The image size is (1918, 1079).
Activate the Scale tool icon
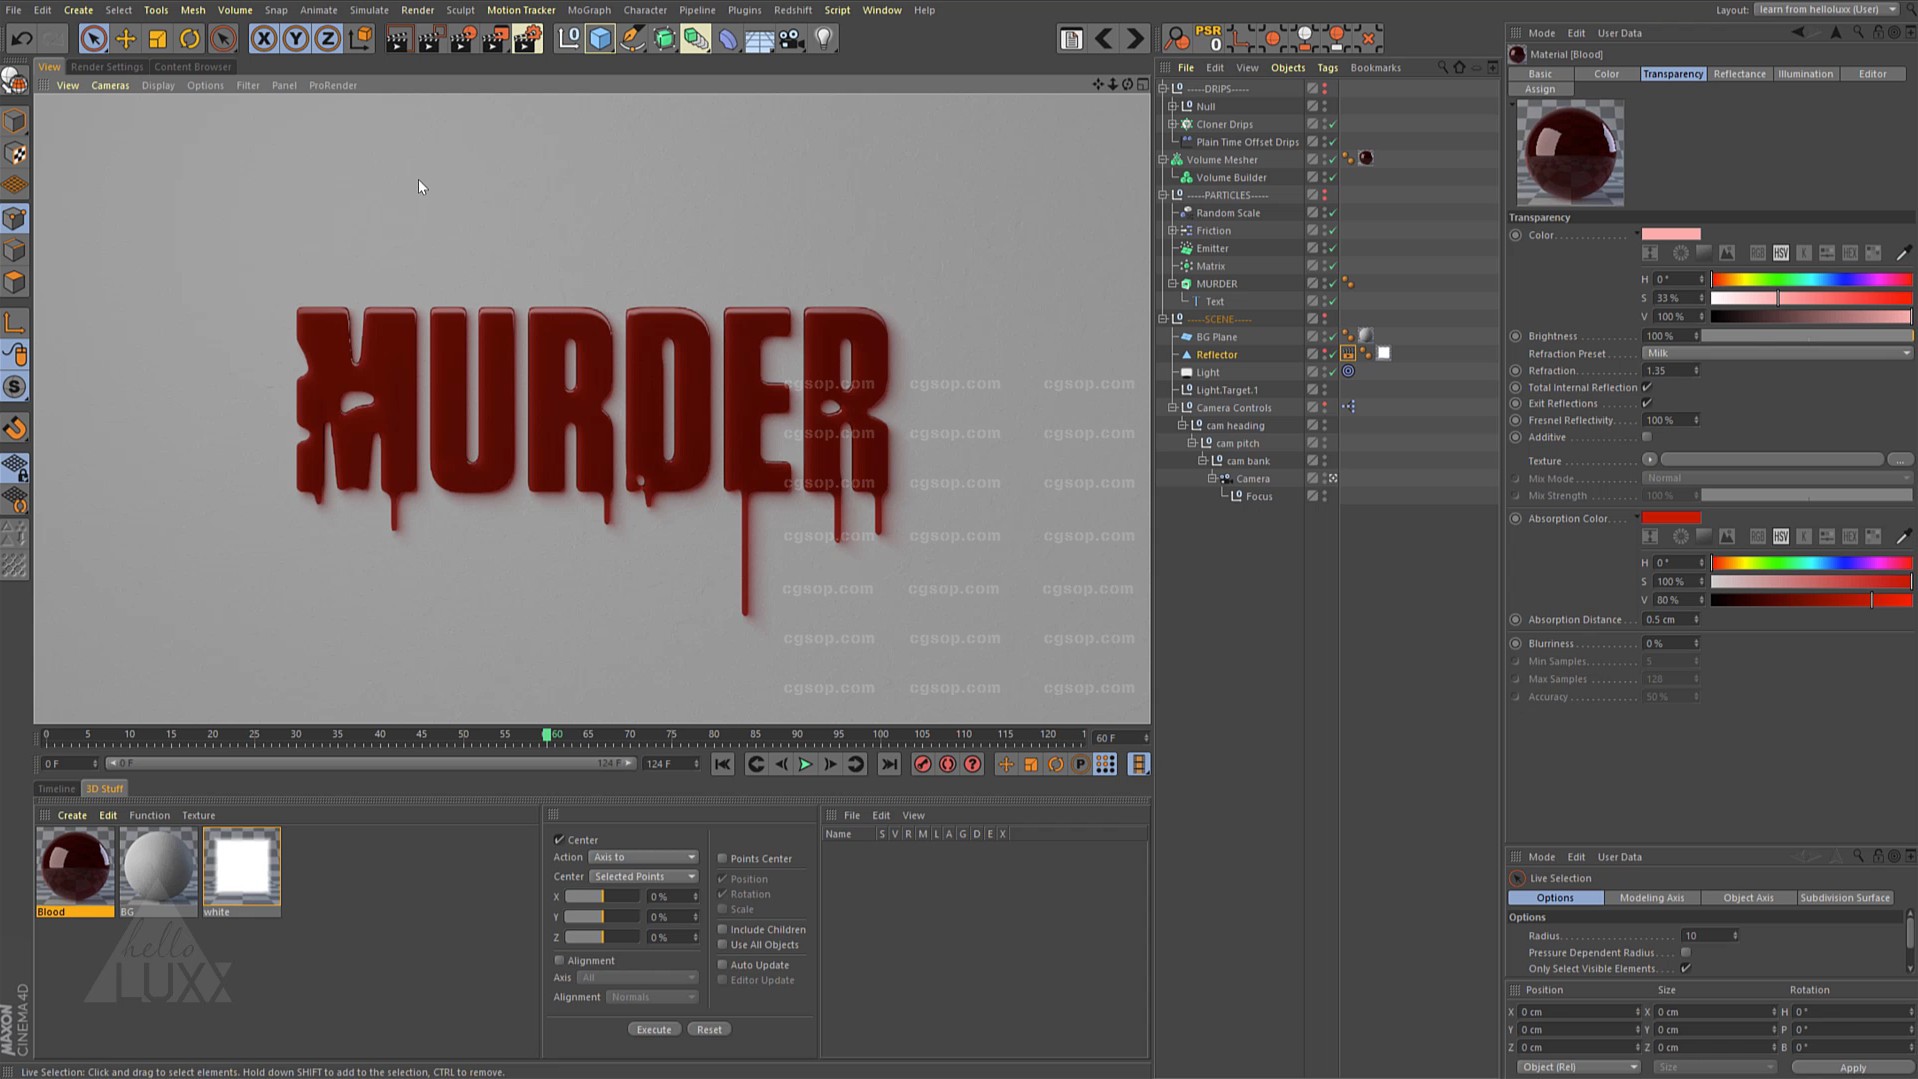pyautogui.click(x=158, y=39)
